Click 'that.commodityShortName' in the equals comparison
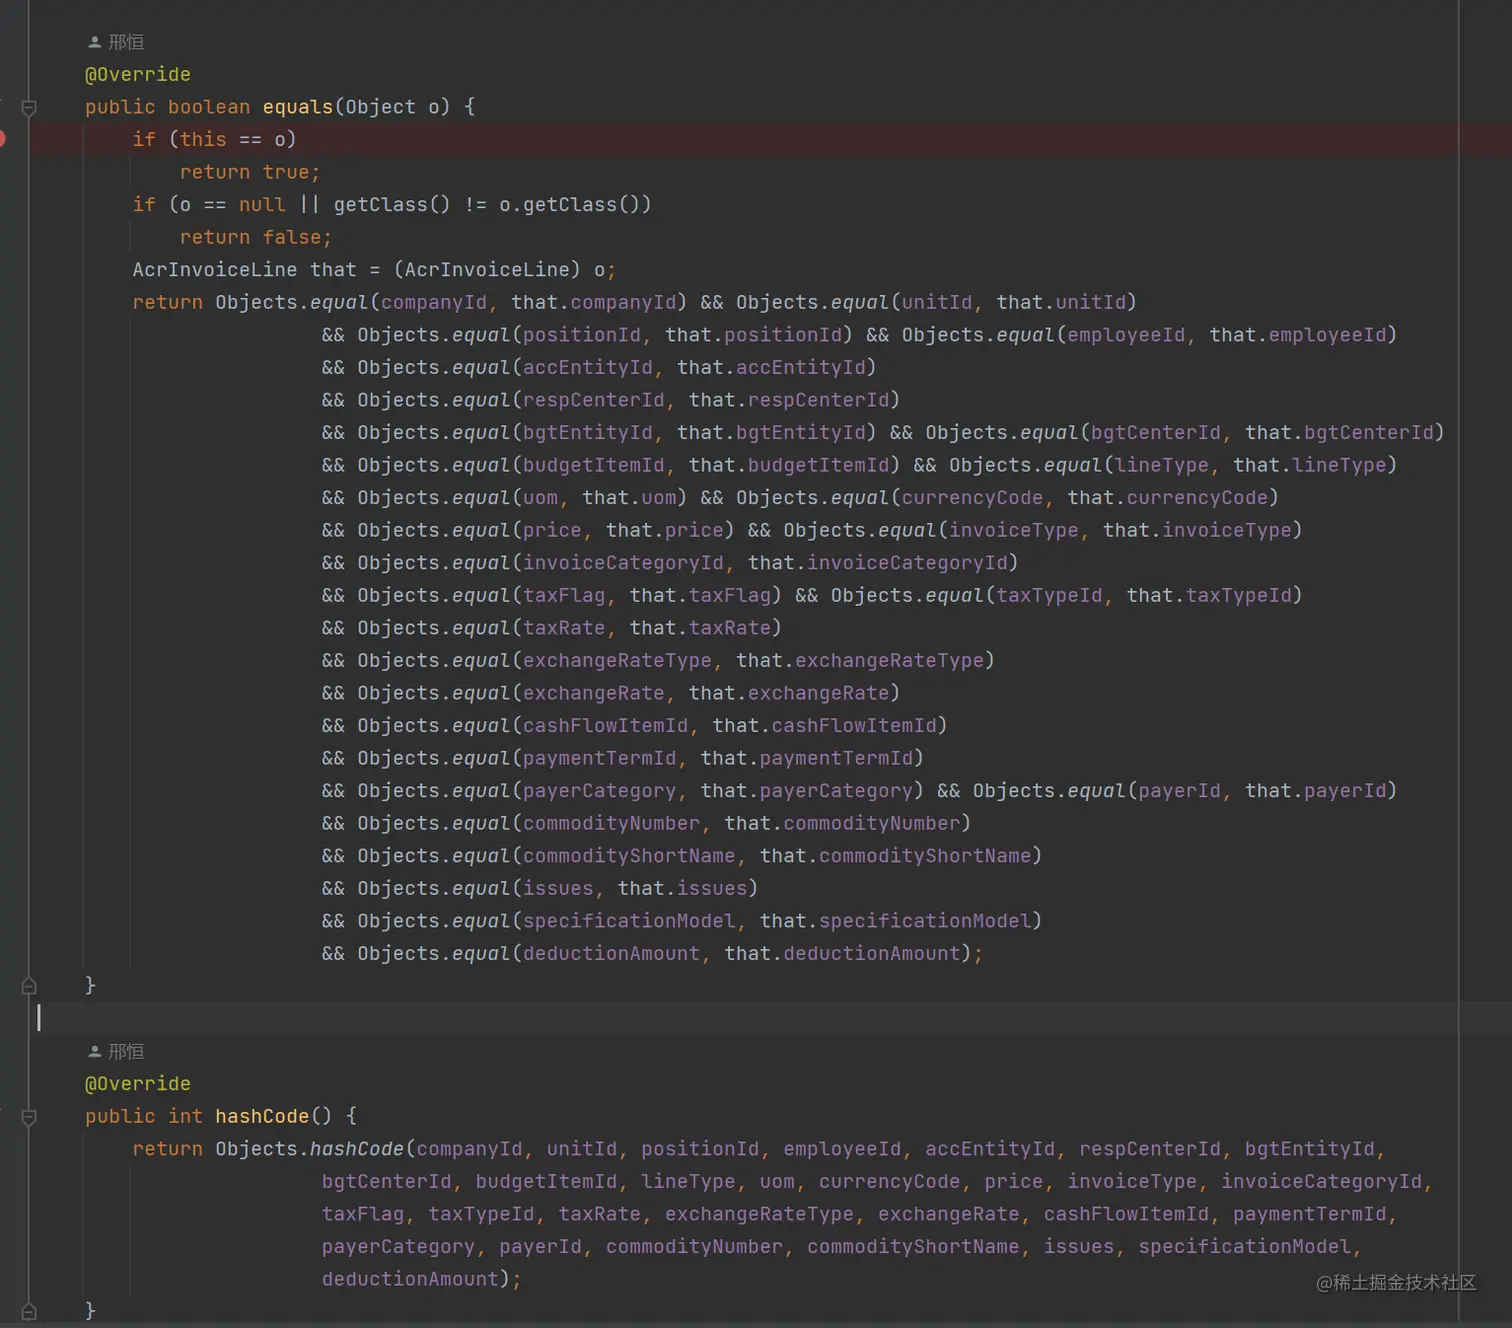 click(895, 855)
